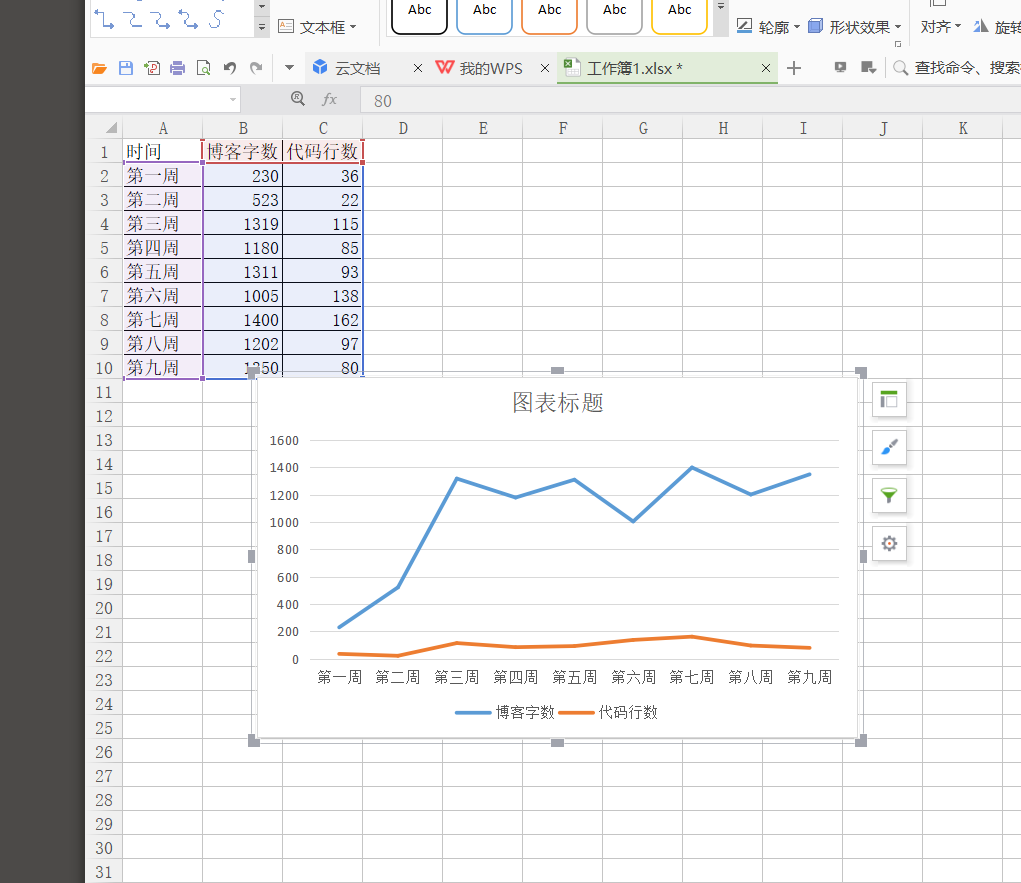Select column header D

tap(403, 128)
